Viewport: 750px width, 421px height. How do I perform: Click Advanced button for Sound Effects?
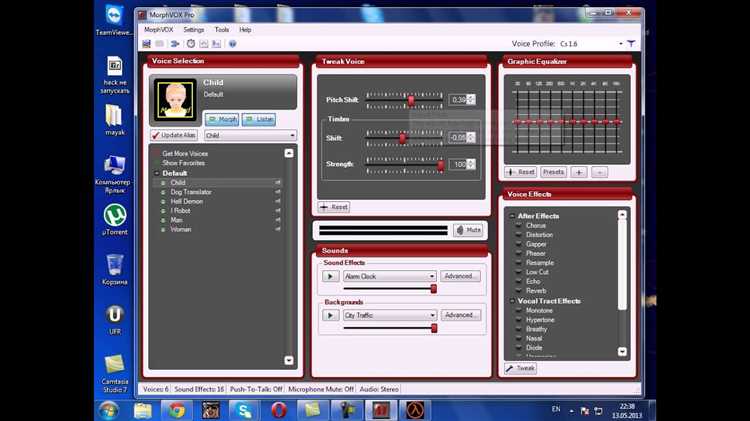[460, 277]
